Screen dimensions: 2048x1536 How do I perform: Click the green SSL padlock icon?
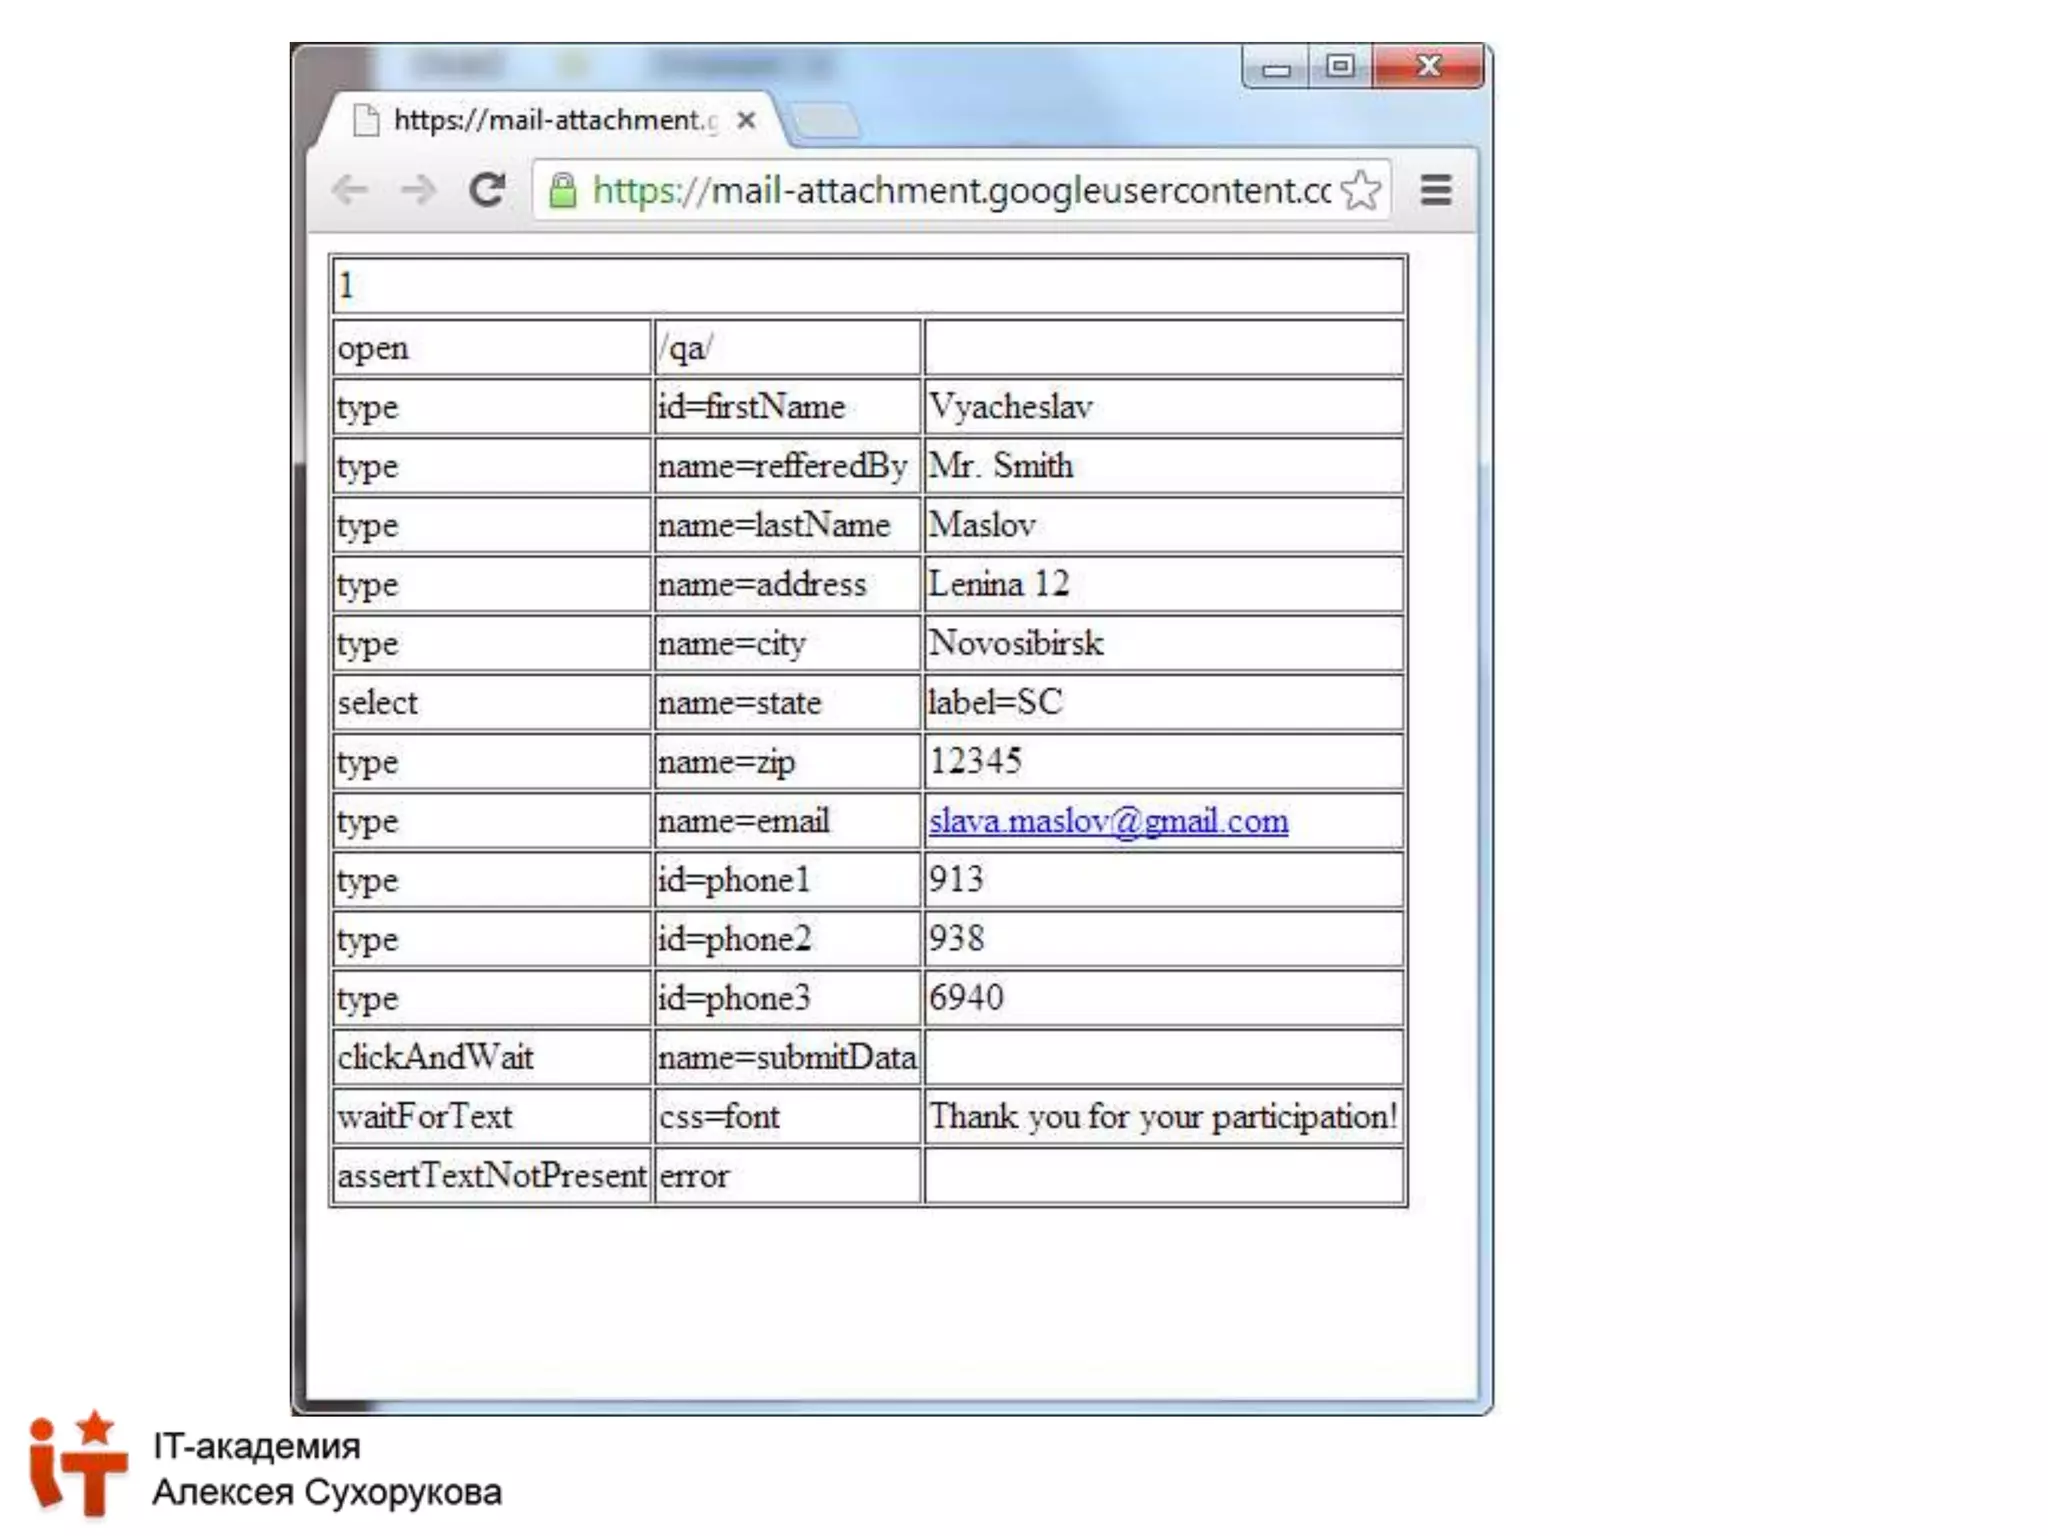(563, 190)
